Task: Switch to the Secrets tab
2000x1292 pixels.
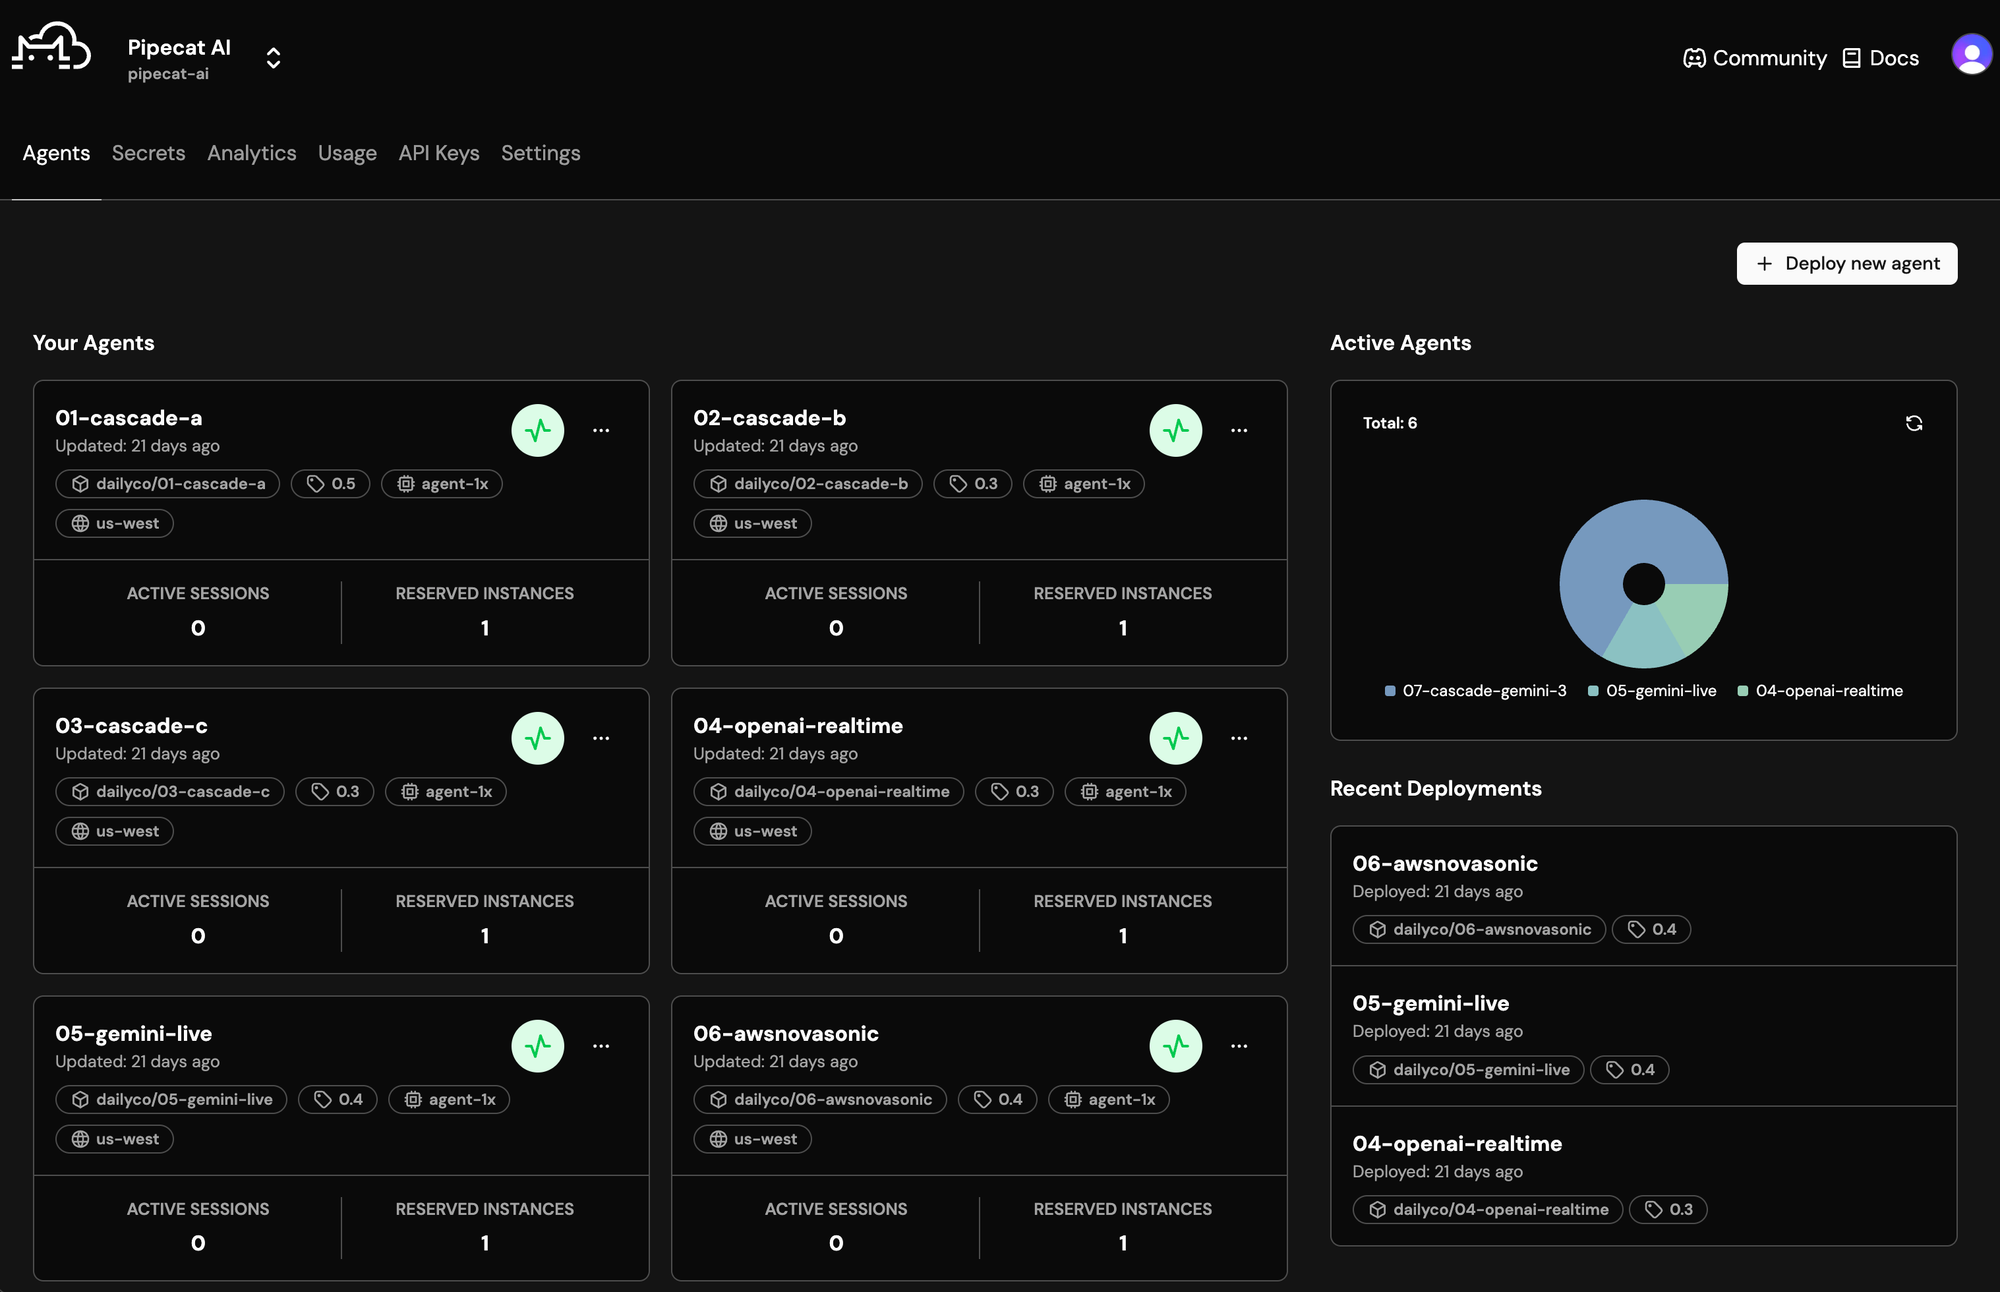Action: click(148, 153)
